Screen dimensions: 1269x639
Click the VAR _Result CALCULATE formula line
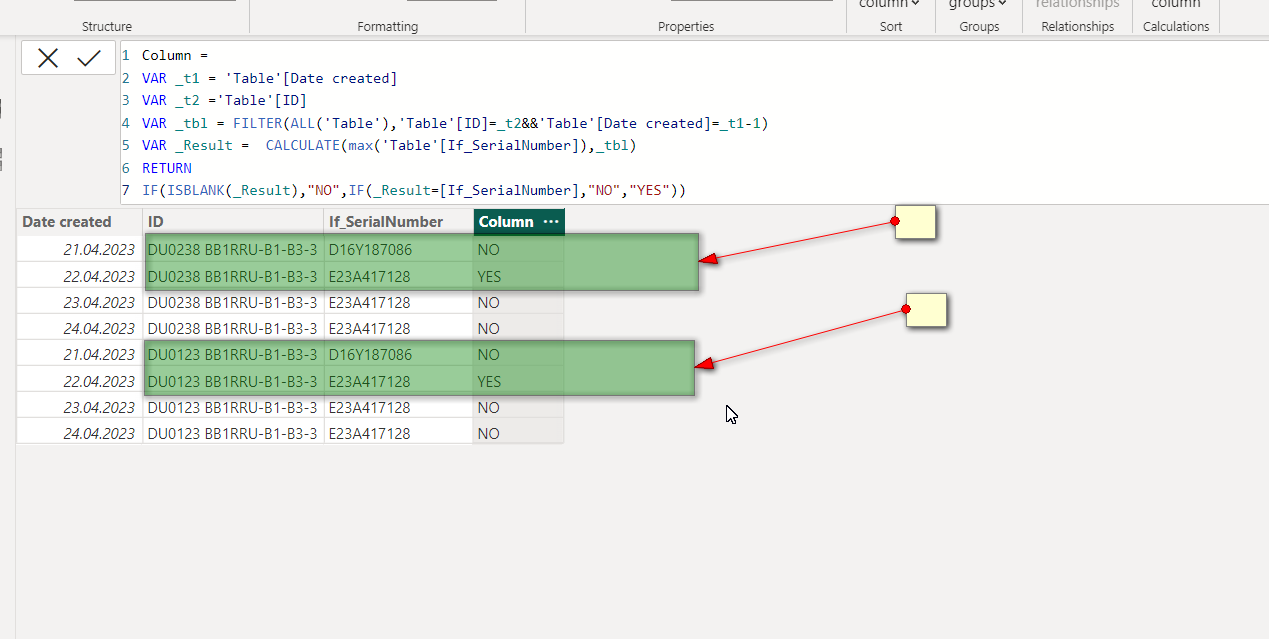[389, 145]
